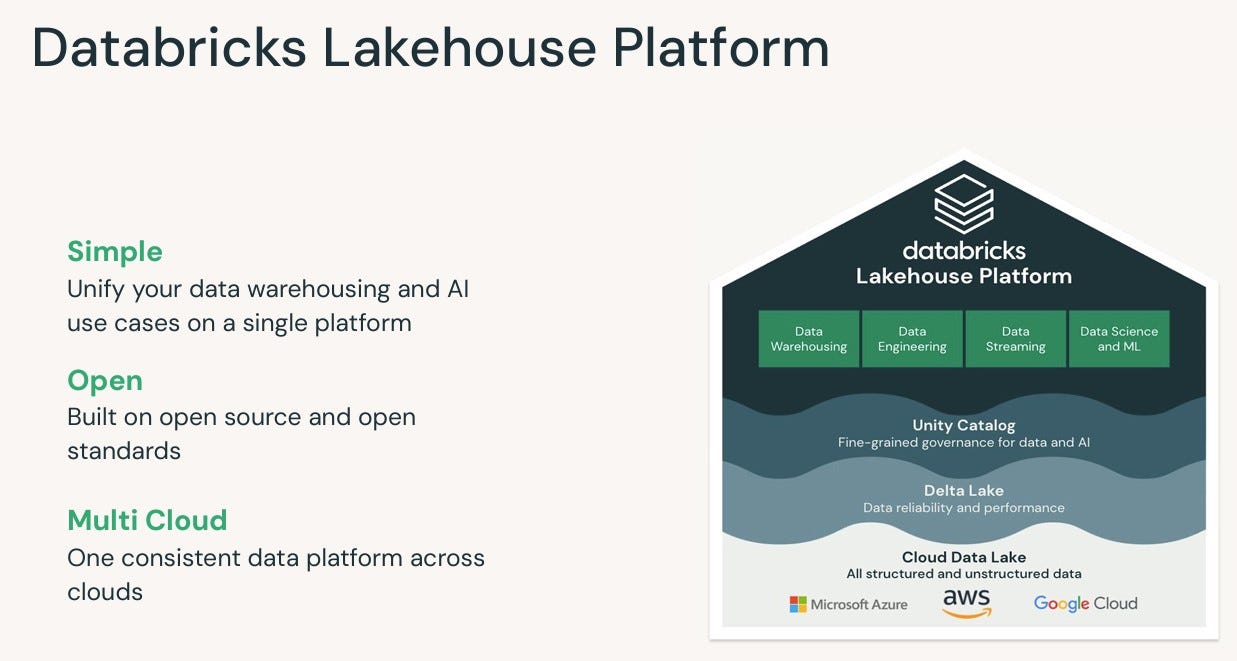The width and height of the screenshot is (1237, 661).
Task: Click the AWS logo
Action: (966, 603)
